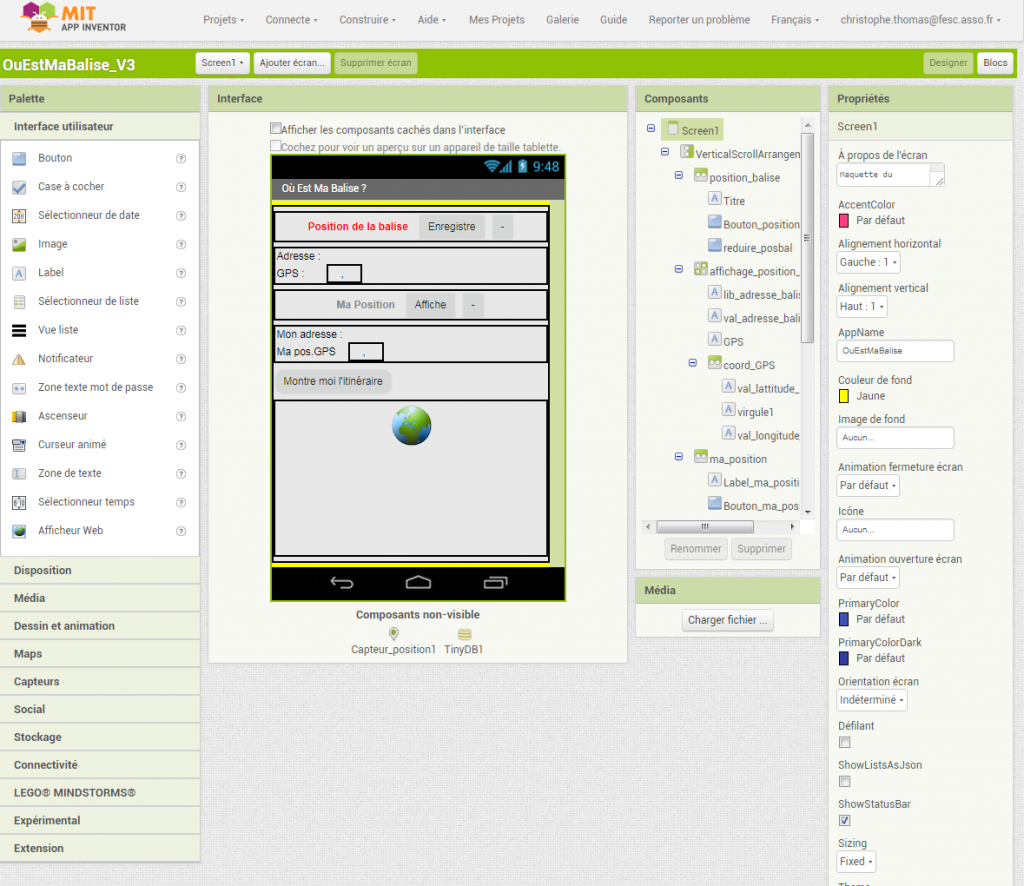Image resolution: width=1024 pixels, height=886 pixels.
Task: Select the Sélectionneur temps palette icon
Action: click(20, 503)
